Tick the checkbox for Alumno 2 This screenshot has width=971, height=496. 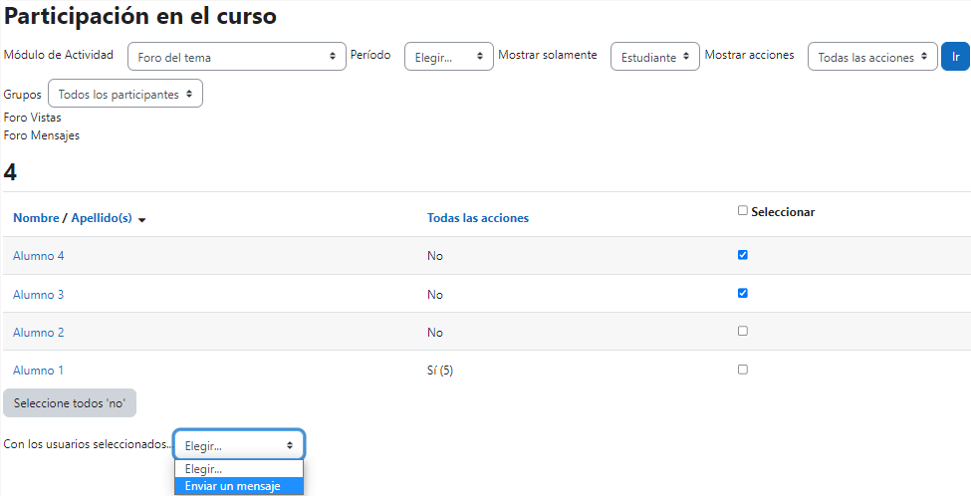(x=742, y=331)
